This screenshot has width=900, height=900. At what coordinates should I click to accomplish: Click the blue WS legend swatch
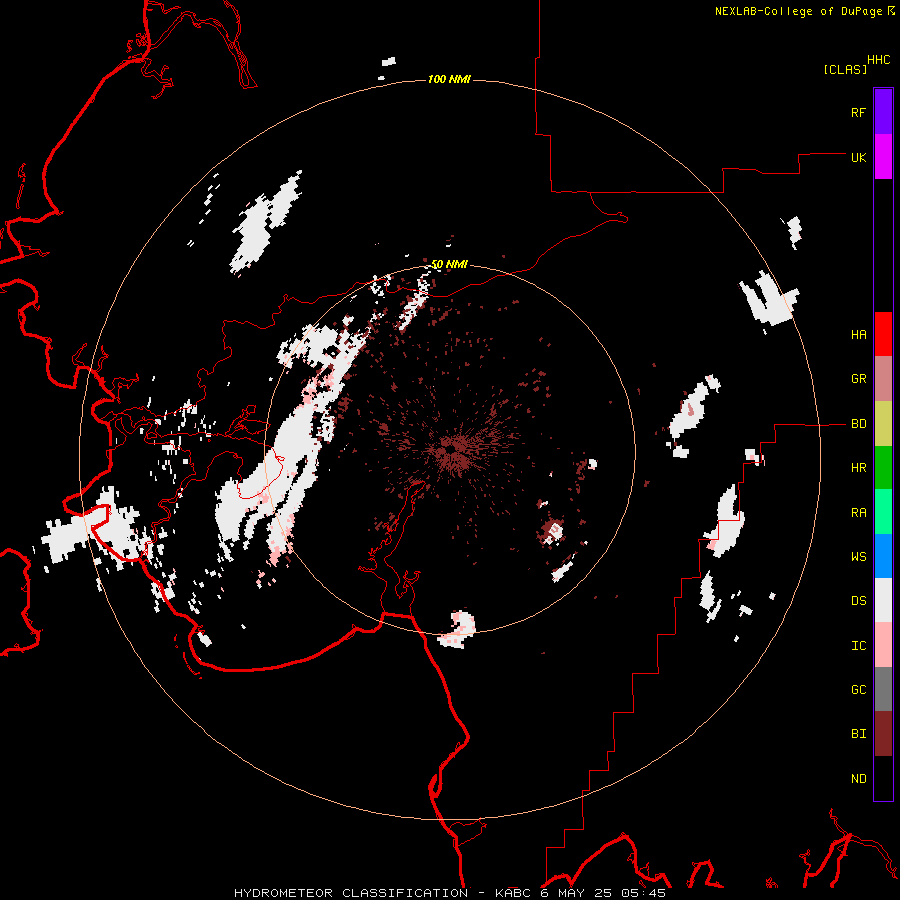point(883,556)
